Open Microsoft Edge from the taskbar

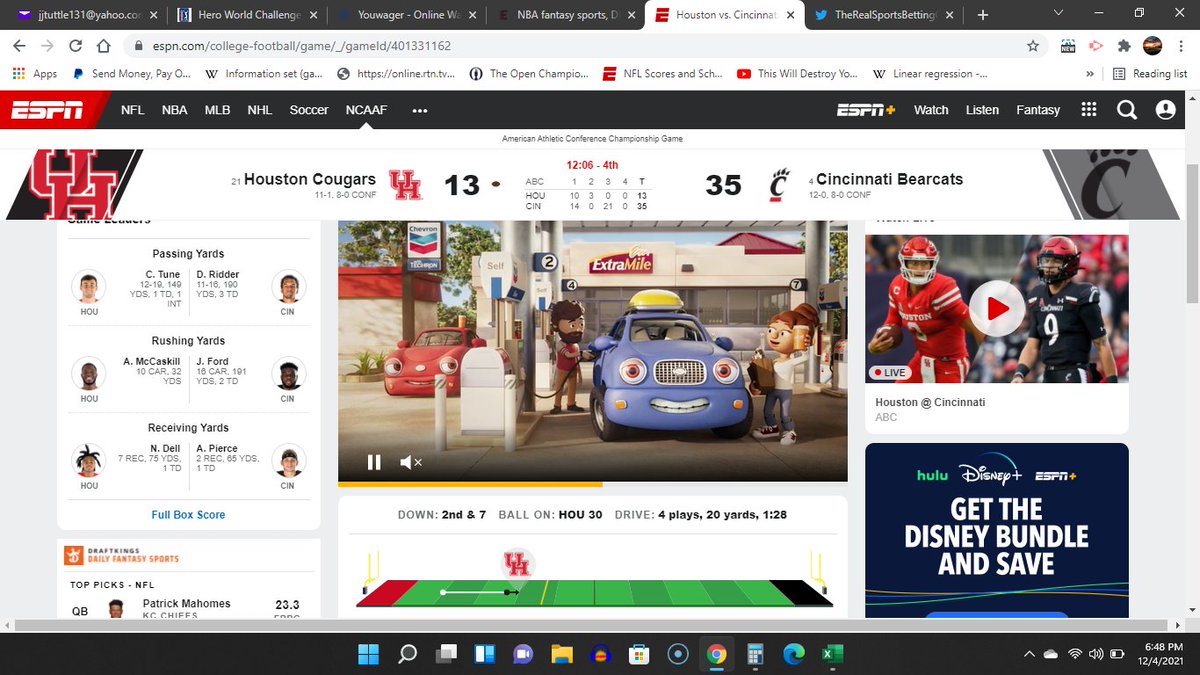[792, 654]
